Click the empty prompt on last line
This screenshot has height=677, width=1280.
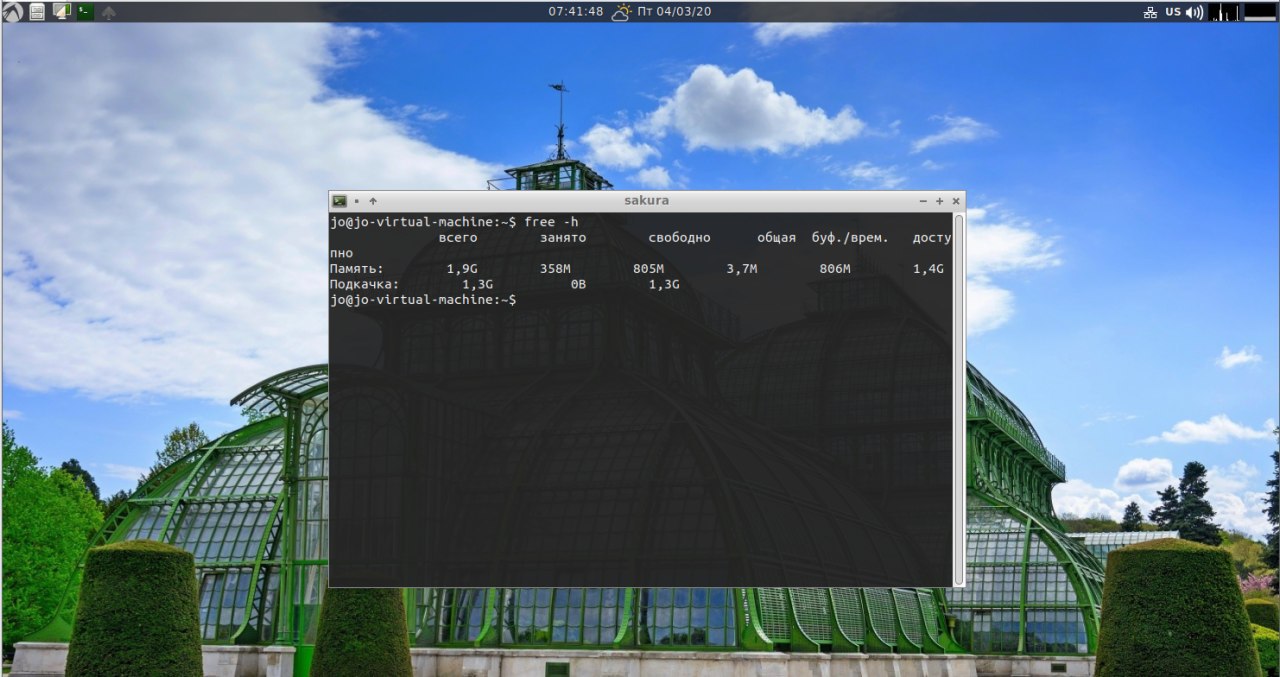(423, 299)
